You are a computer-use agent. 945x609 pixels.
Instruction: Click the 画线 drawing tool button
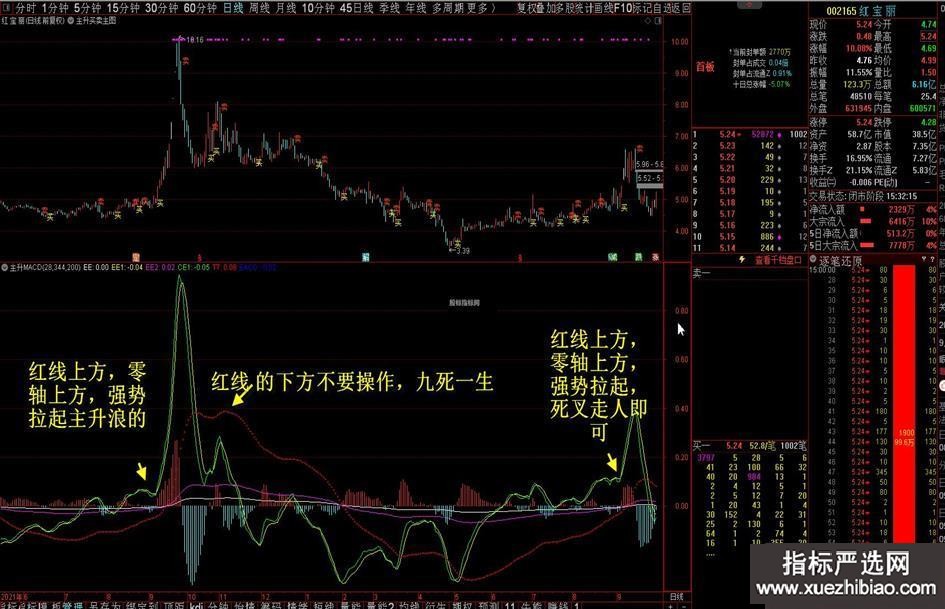603,8
